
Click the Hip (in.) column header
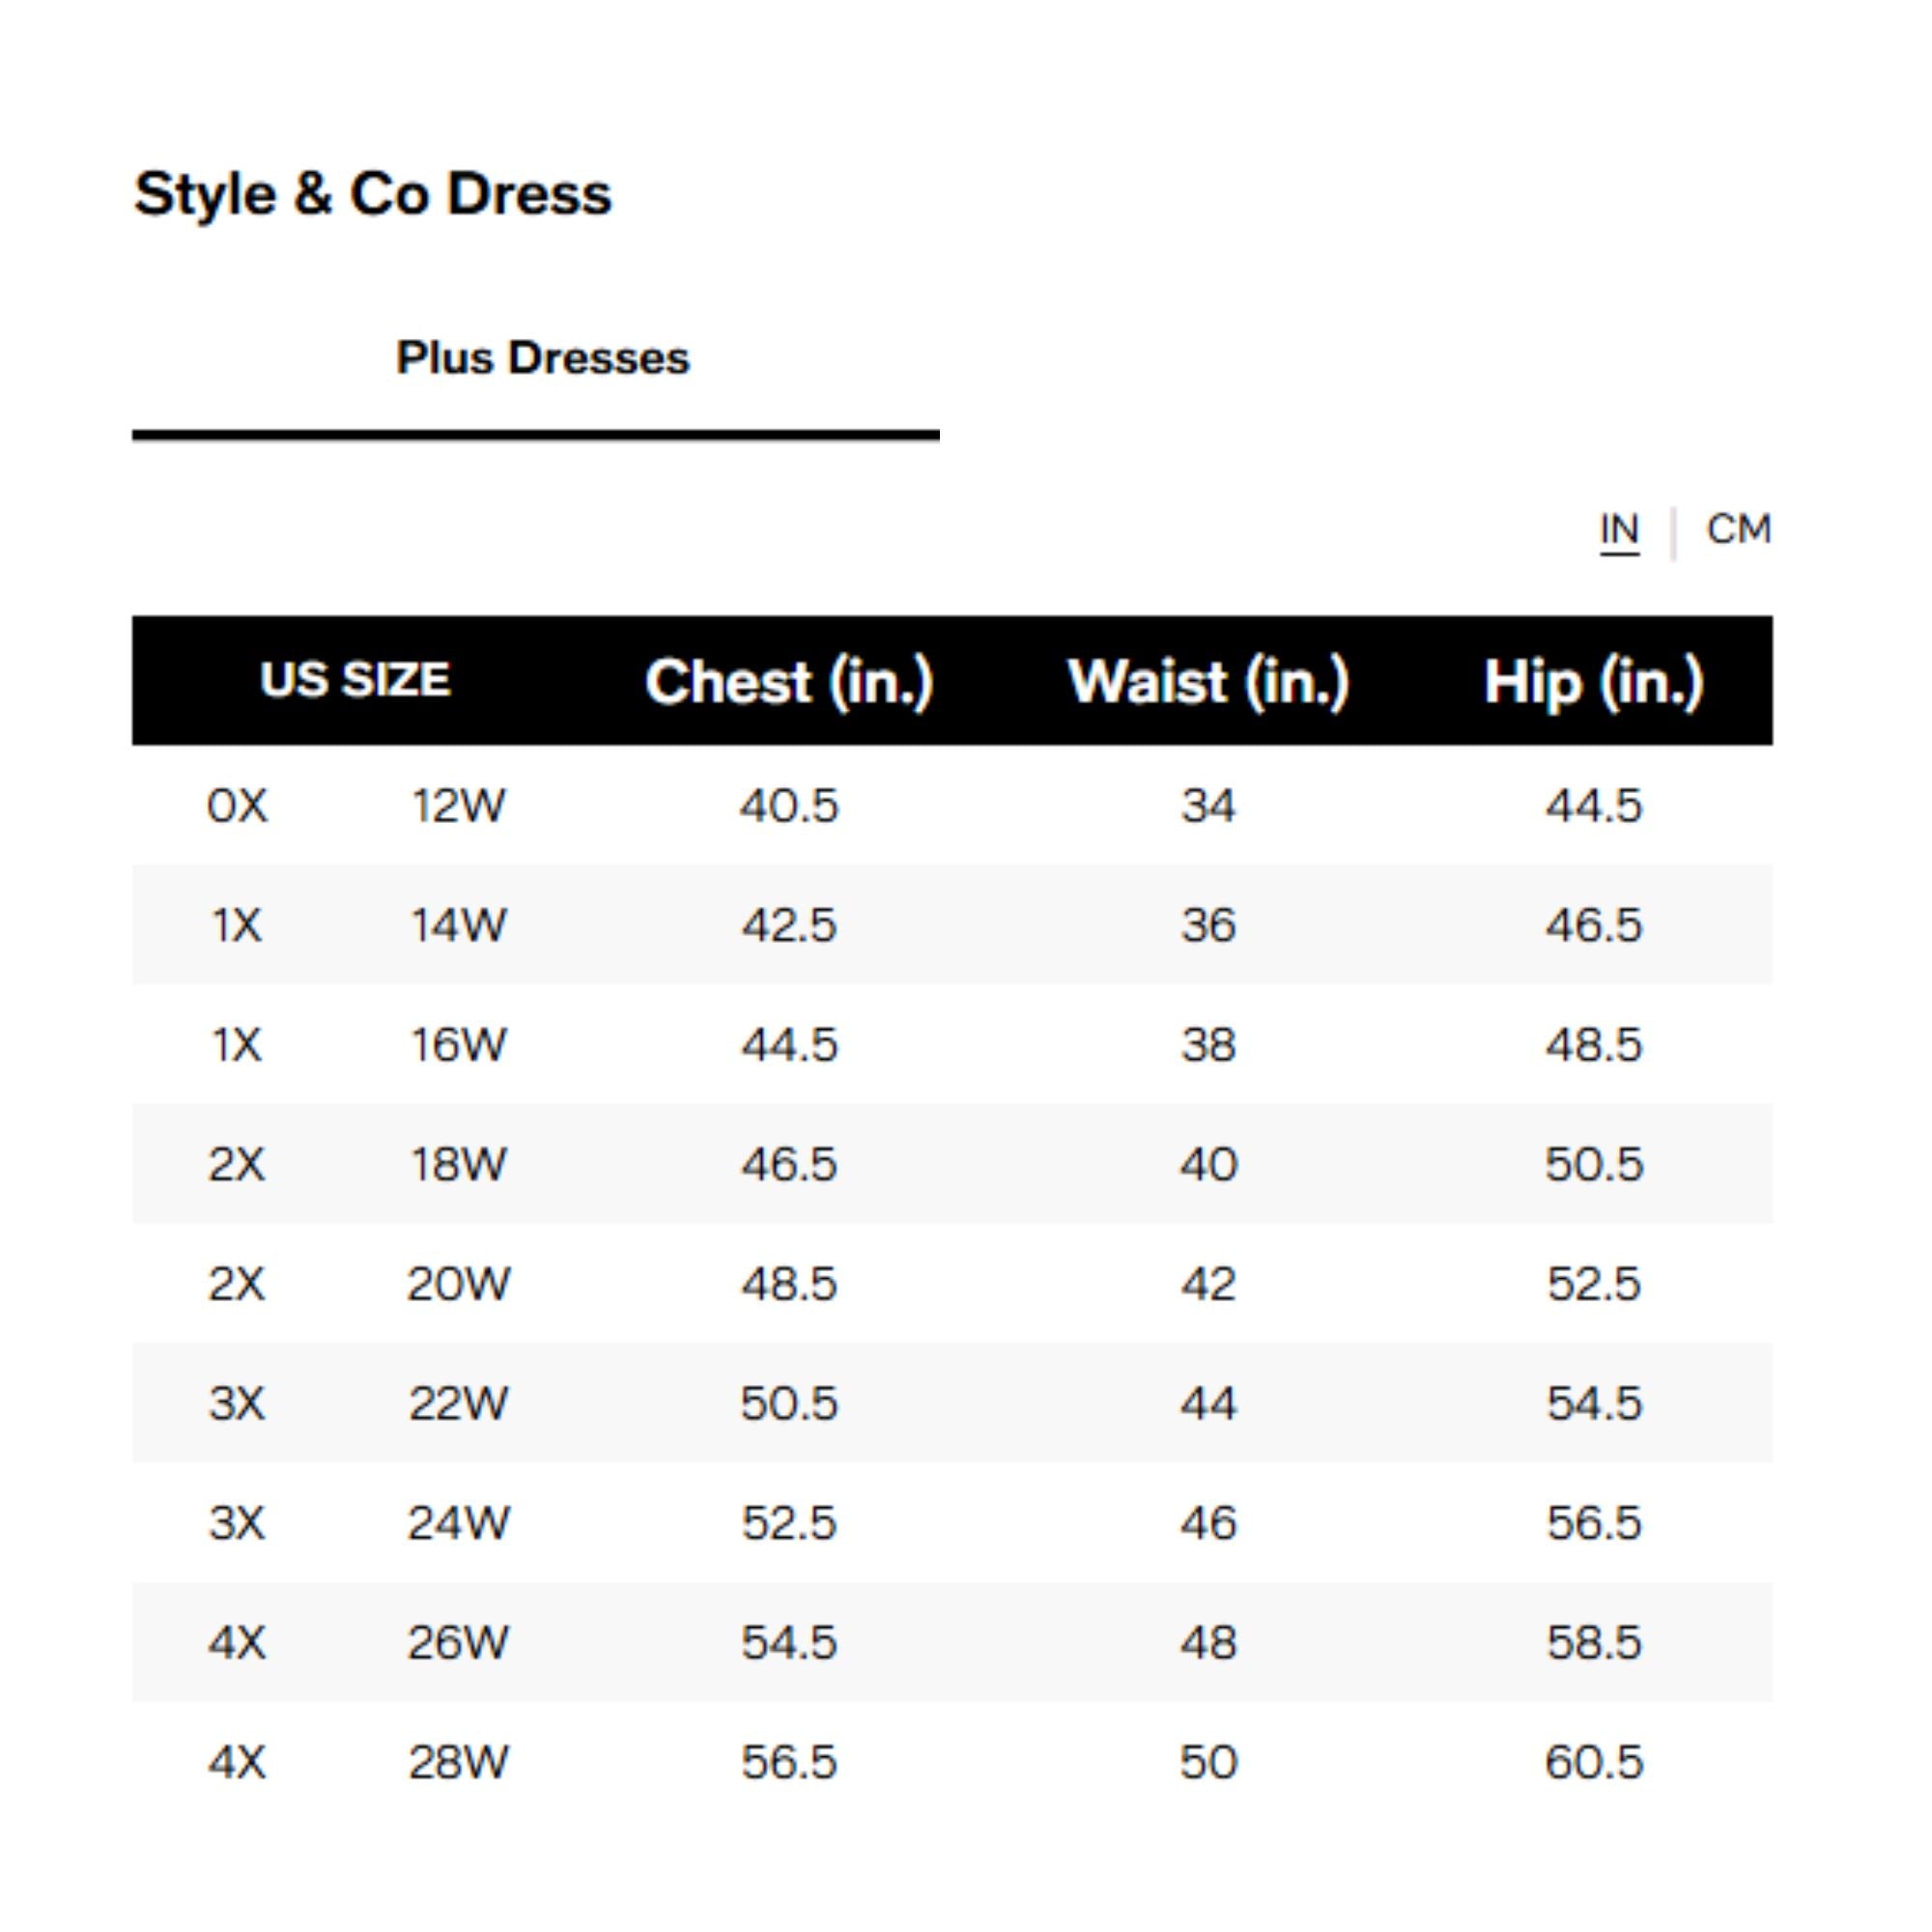(x=1593, y=682)
